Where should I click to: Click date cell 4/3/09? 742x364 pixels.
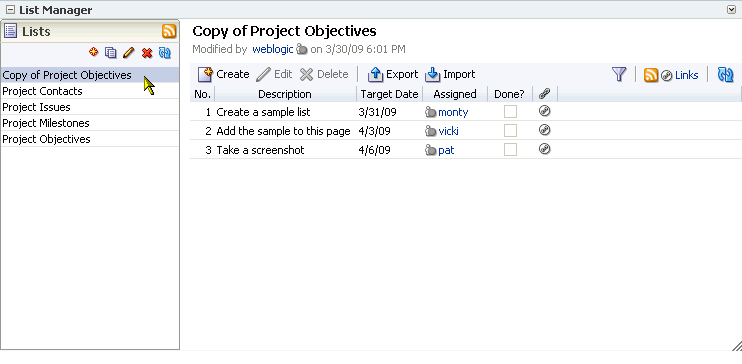[374, 131]
